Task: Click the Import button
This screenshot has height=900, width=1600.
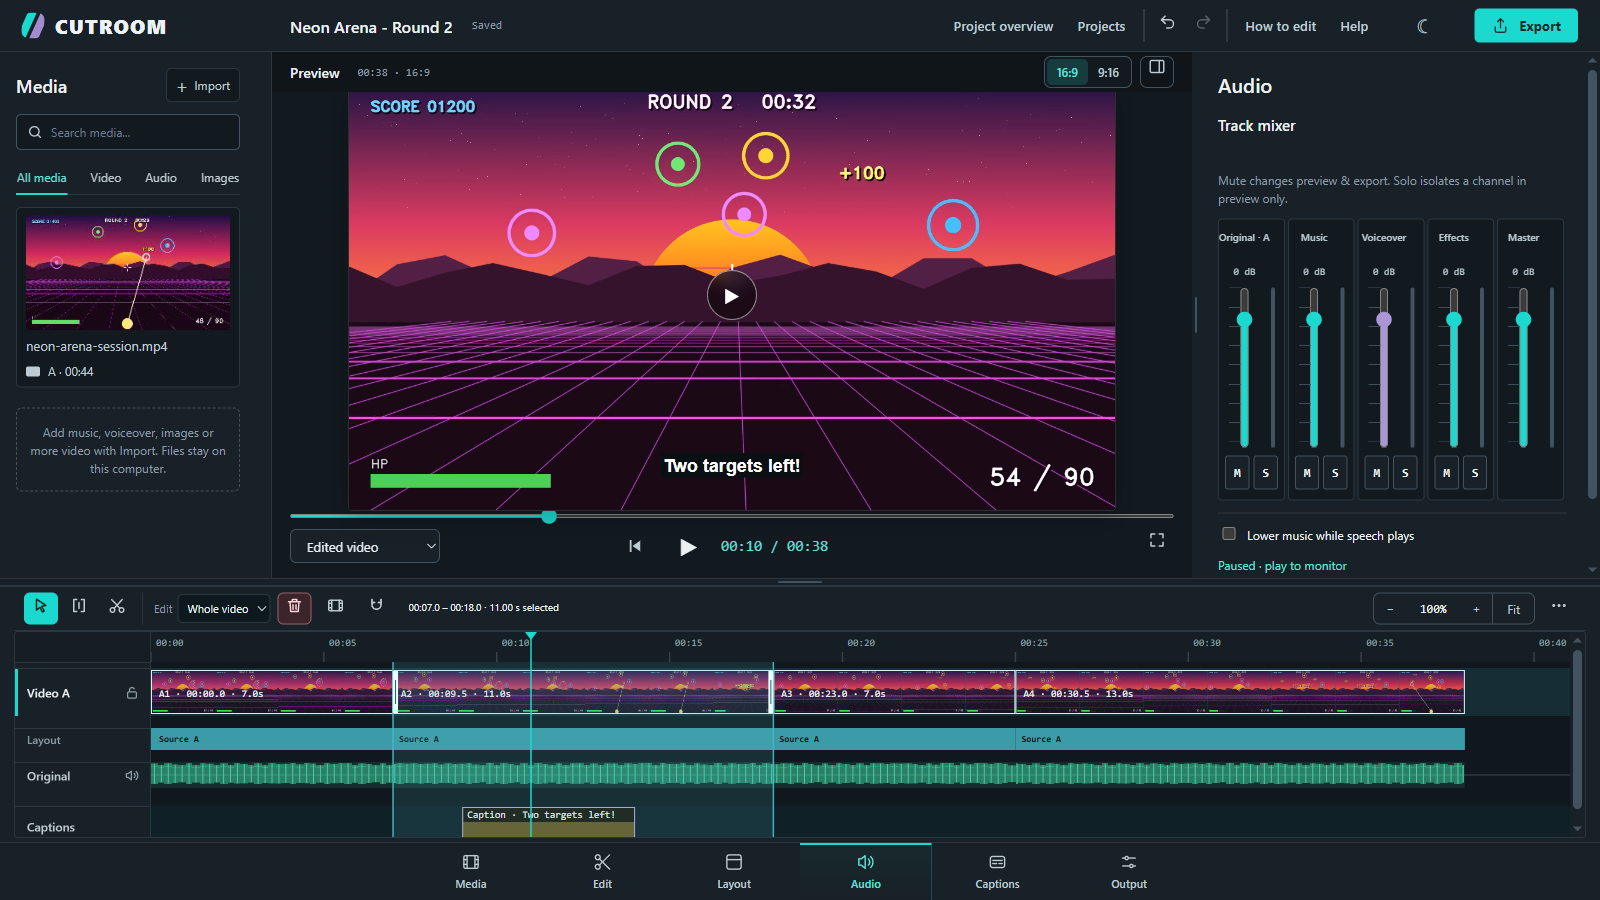Action: 203,86
